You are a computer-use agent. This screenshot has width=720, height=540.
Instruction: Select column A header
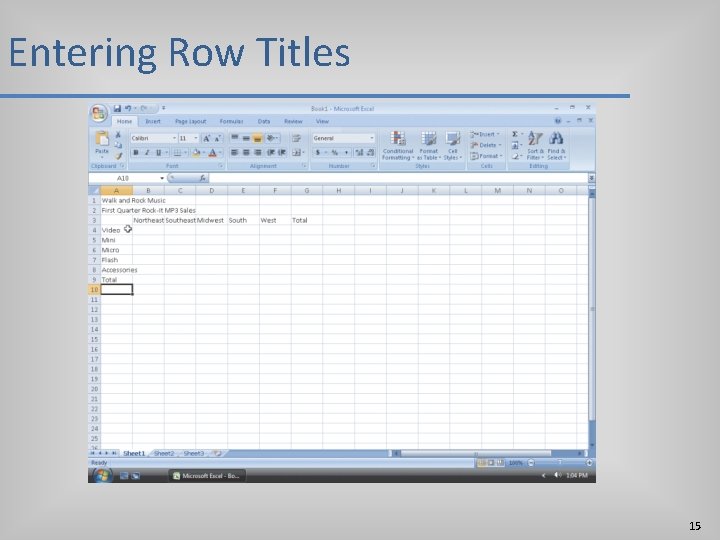point(117,191)
